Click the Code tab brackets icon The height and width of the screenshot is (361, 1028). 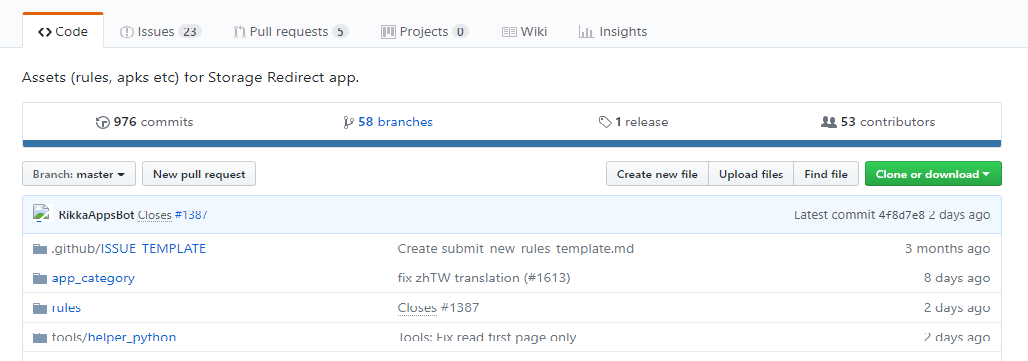pyautogui.click(x=45, y=31)
